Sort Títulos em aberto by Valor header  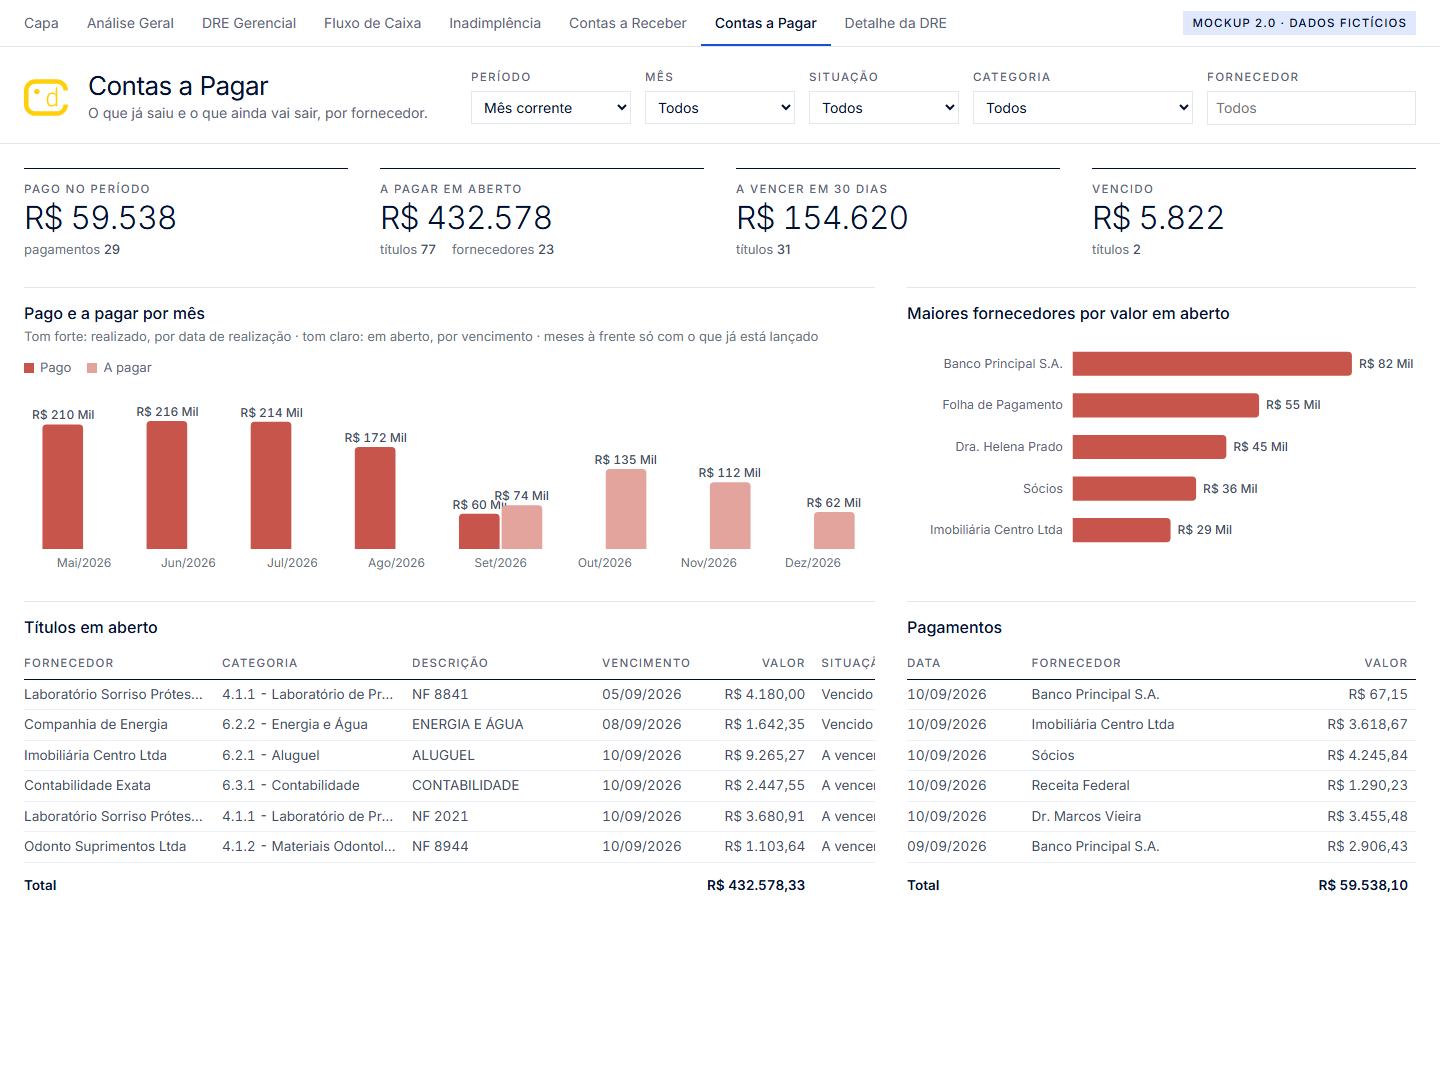click(x=783, y=663)
